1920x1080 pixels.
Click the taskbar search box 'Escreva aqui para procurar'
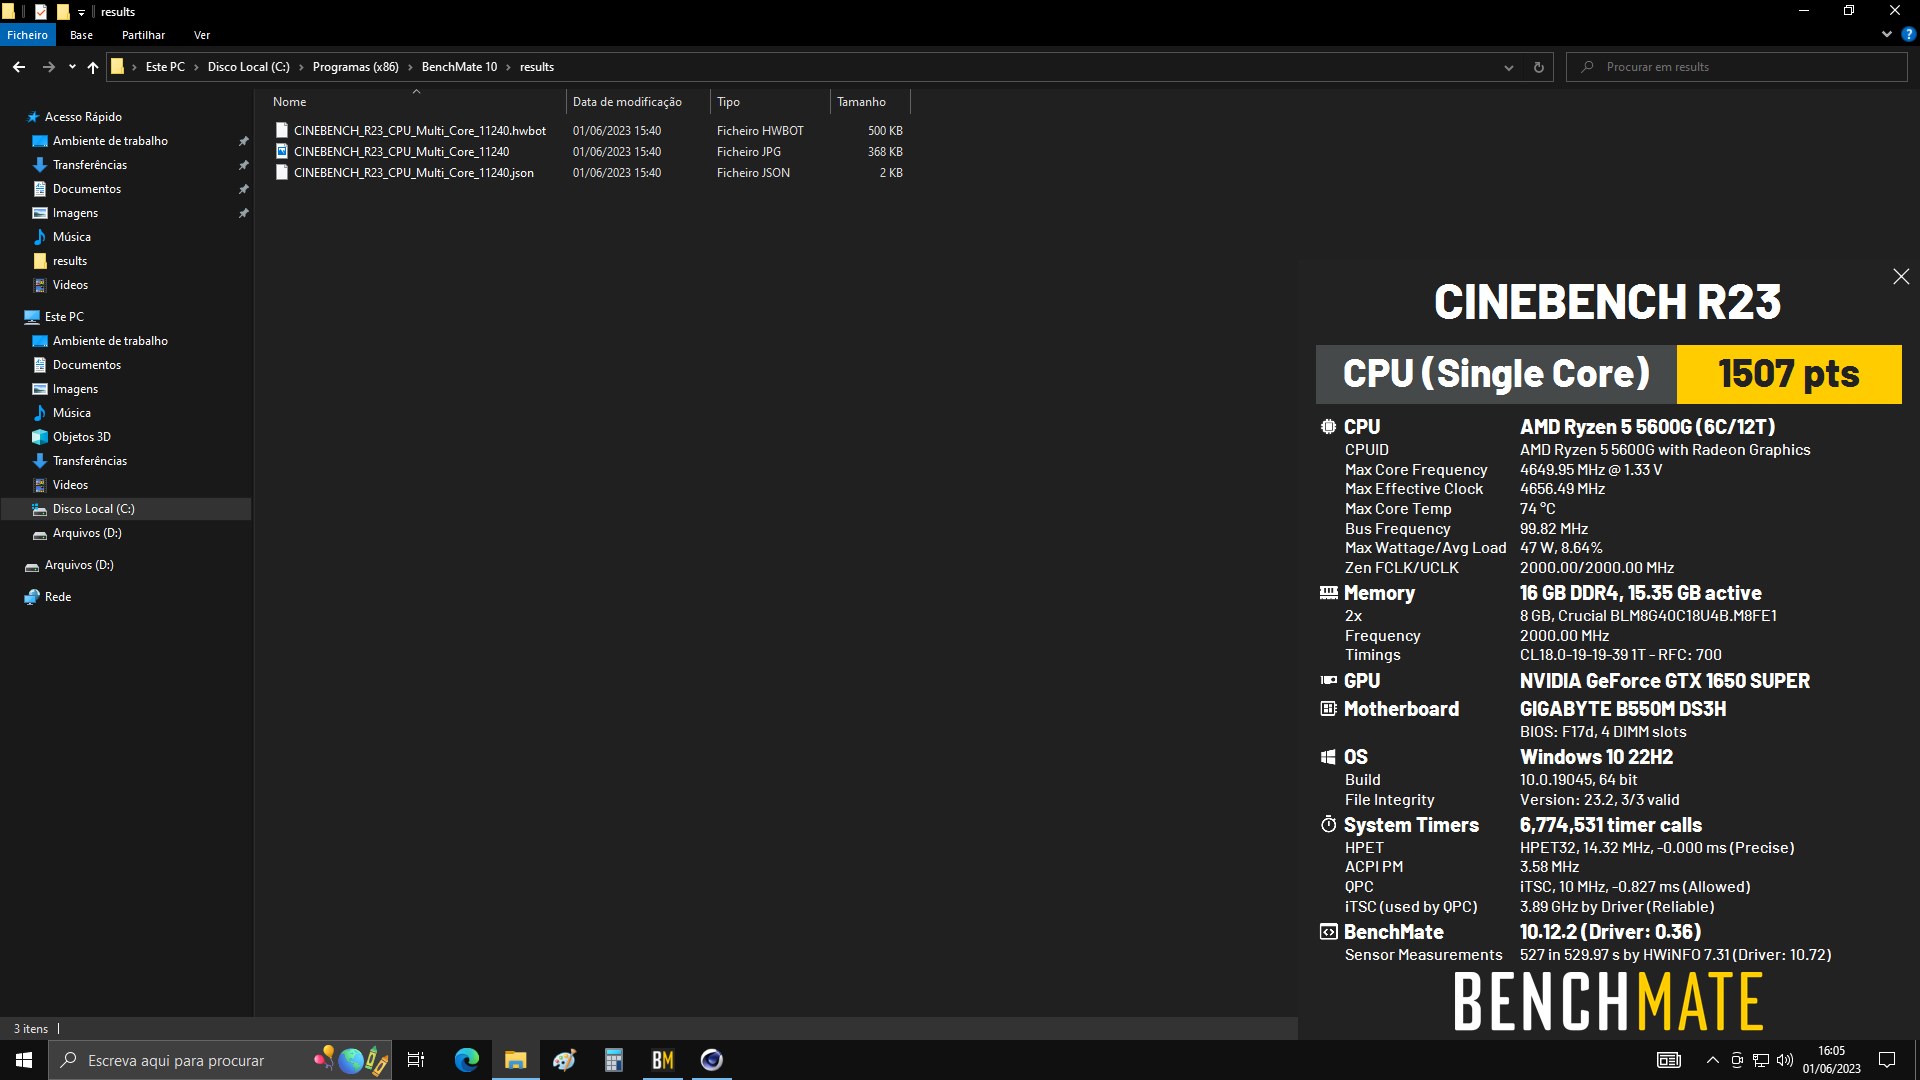220,1060
